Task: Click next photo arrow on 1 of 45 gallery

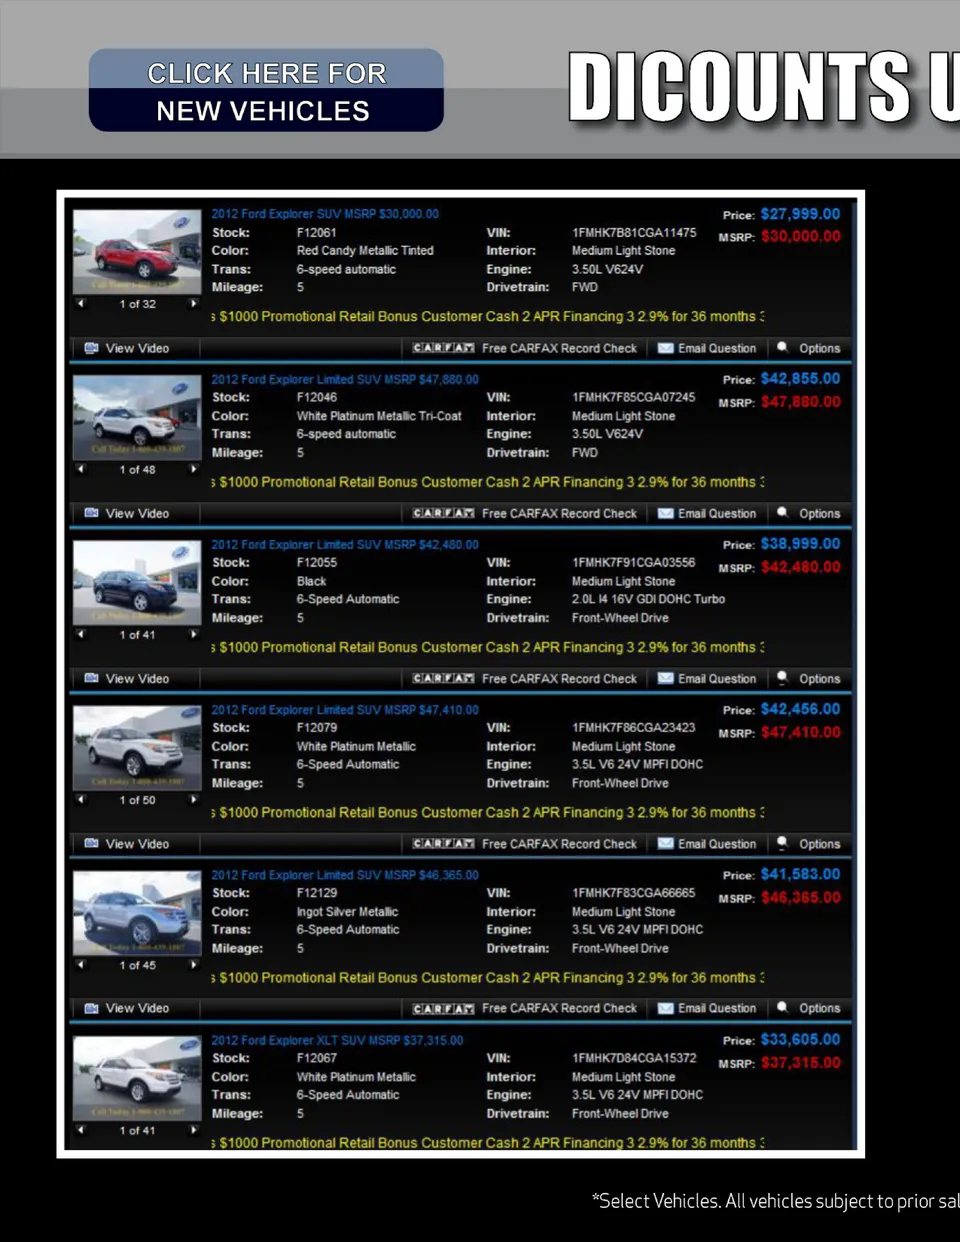Action: tap(193, 965)
